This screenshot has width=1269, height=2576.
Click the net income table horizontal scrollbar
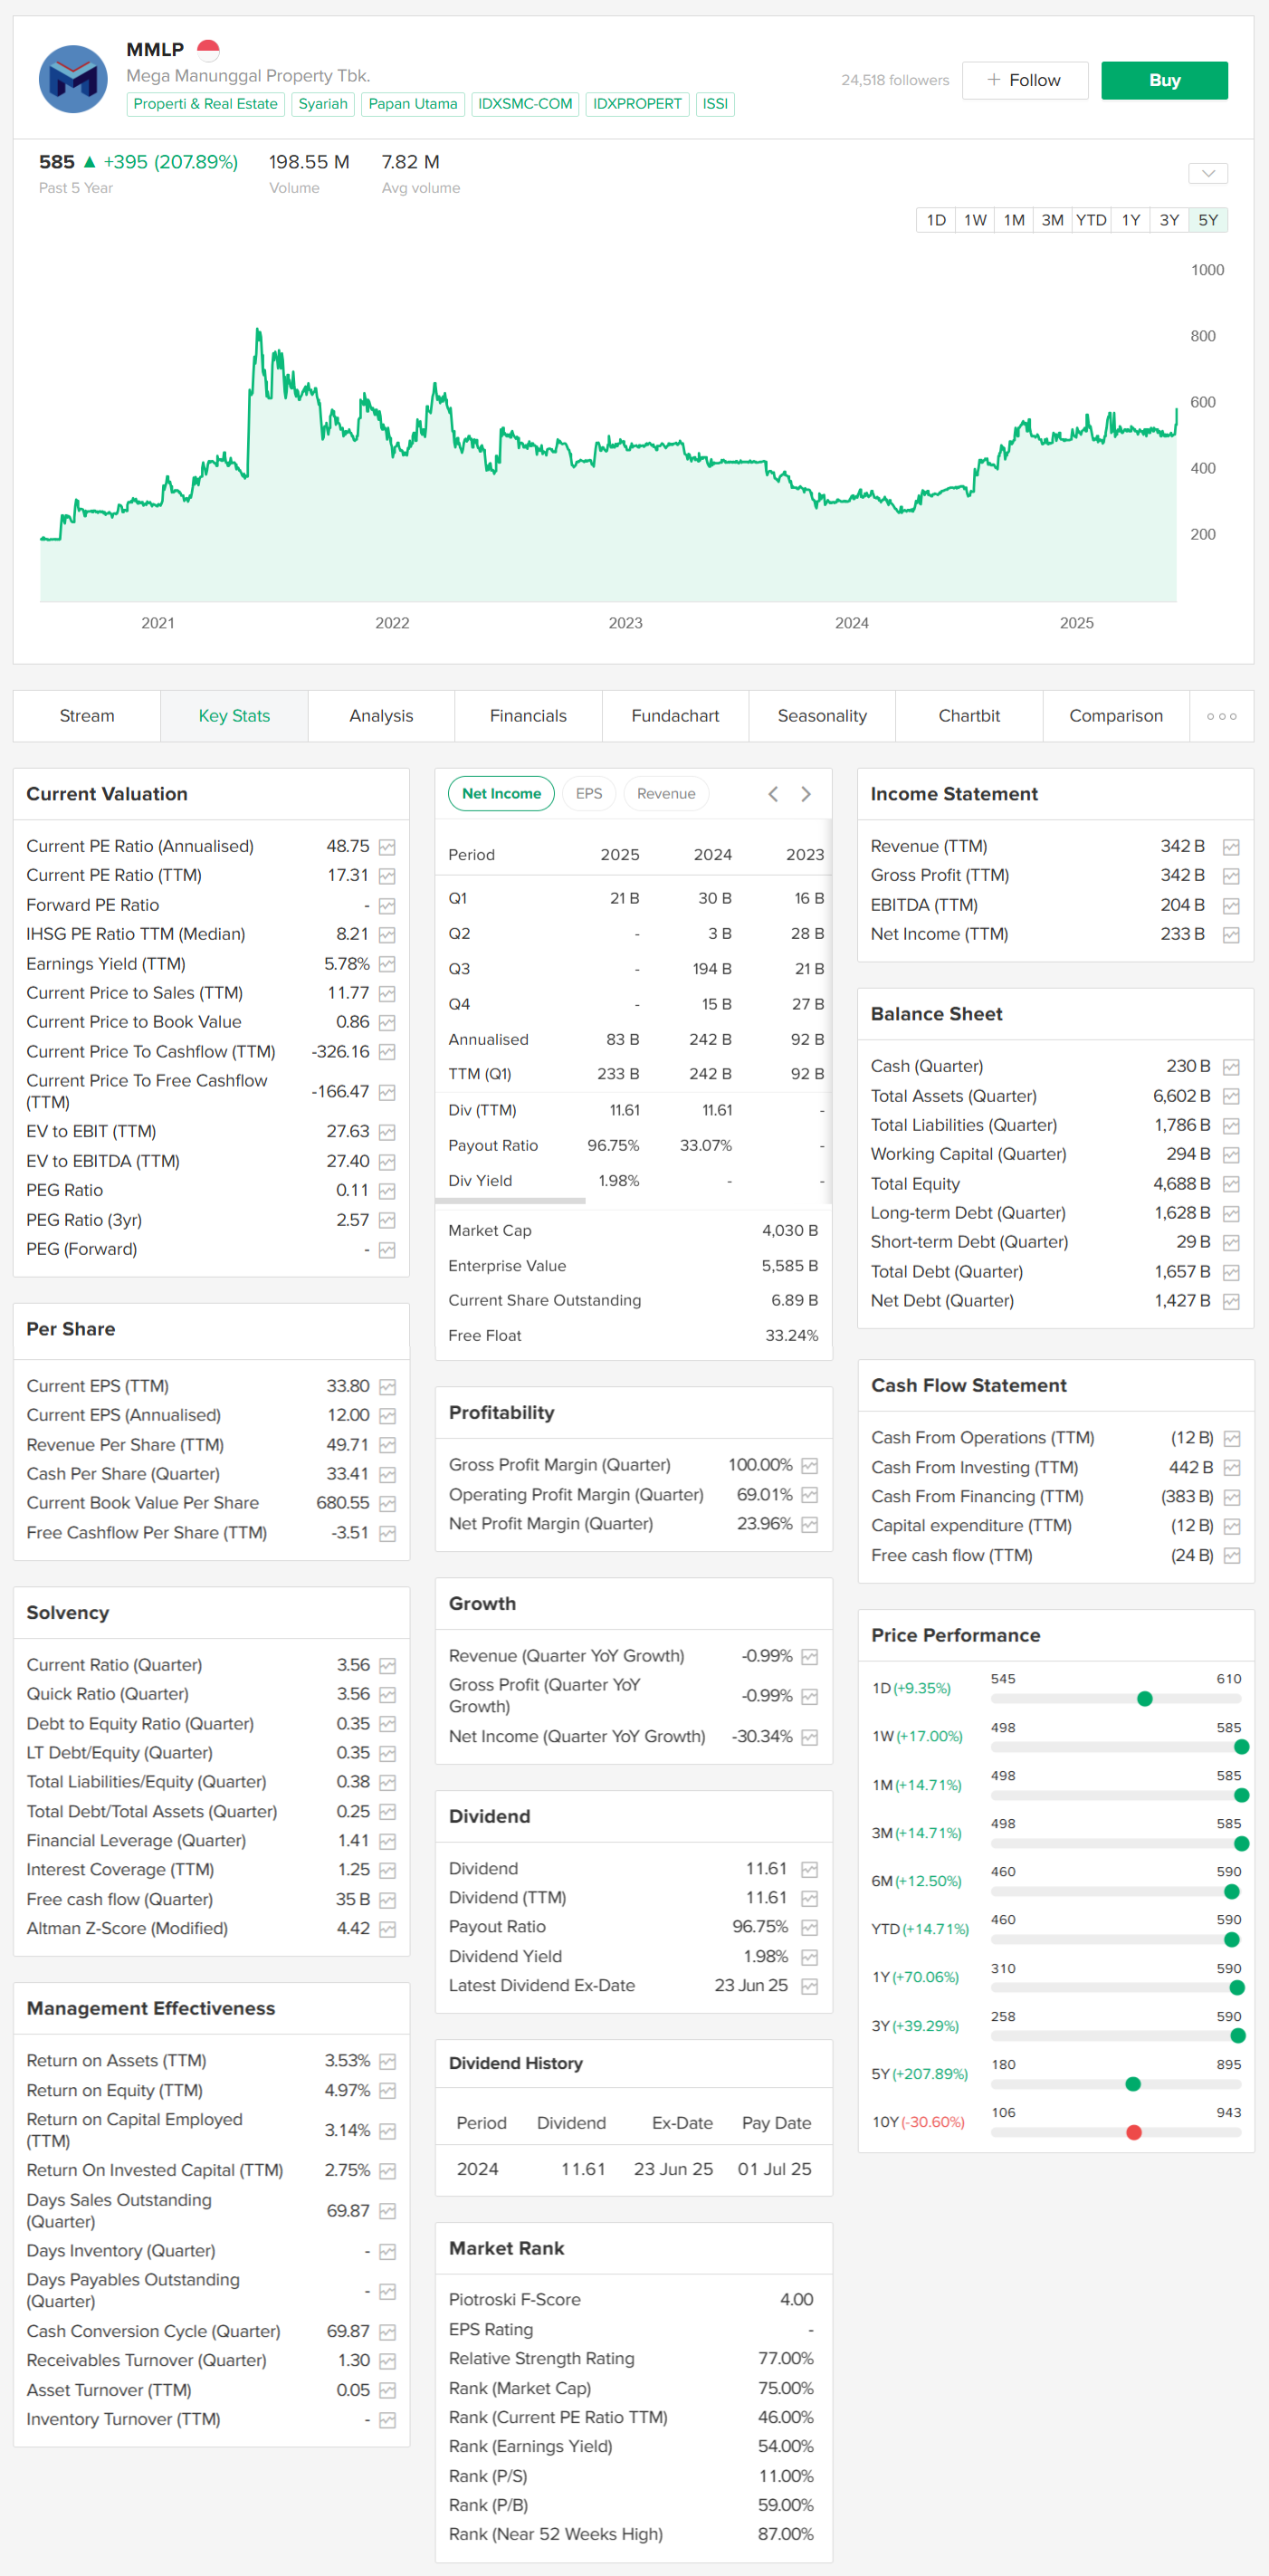512,1201
